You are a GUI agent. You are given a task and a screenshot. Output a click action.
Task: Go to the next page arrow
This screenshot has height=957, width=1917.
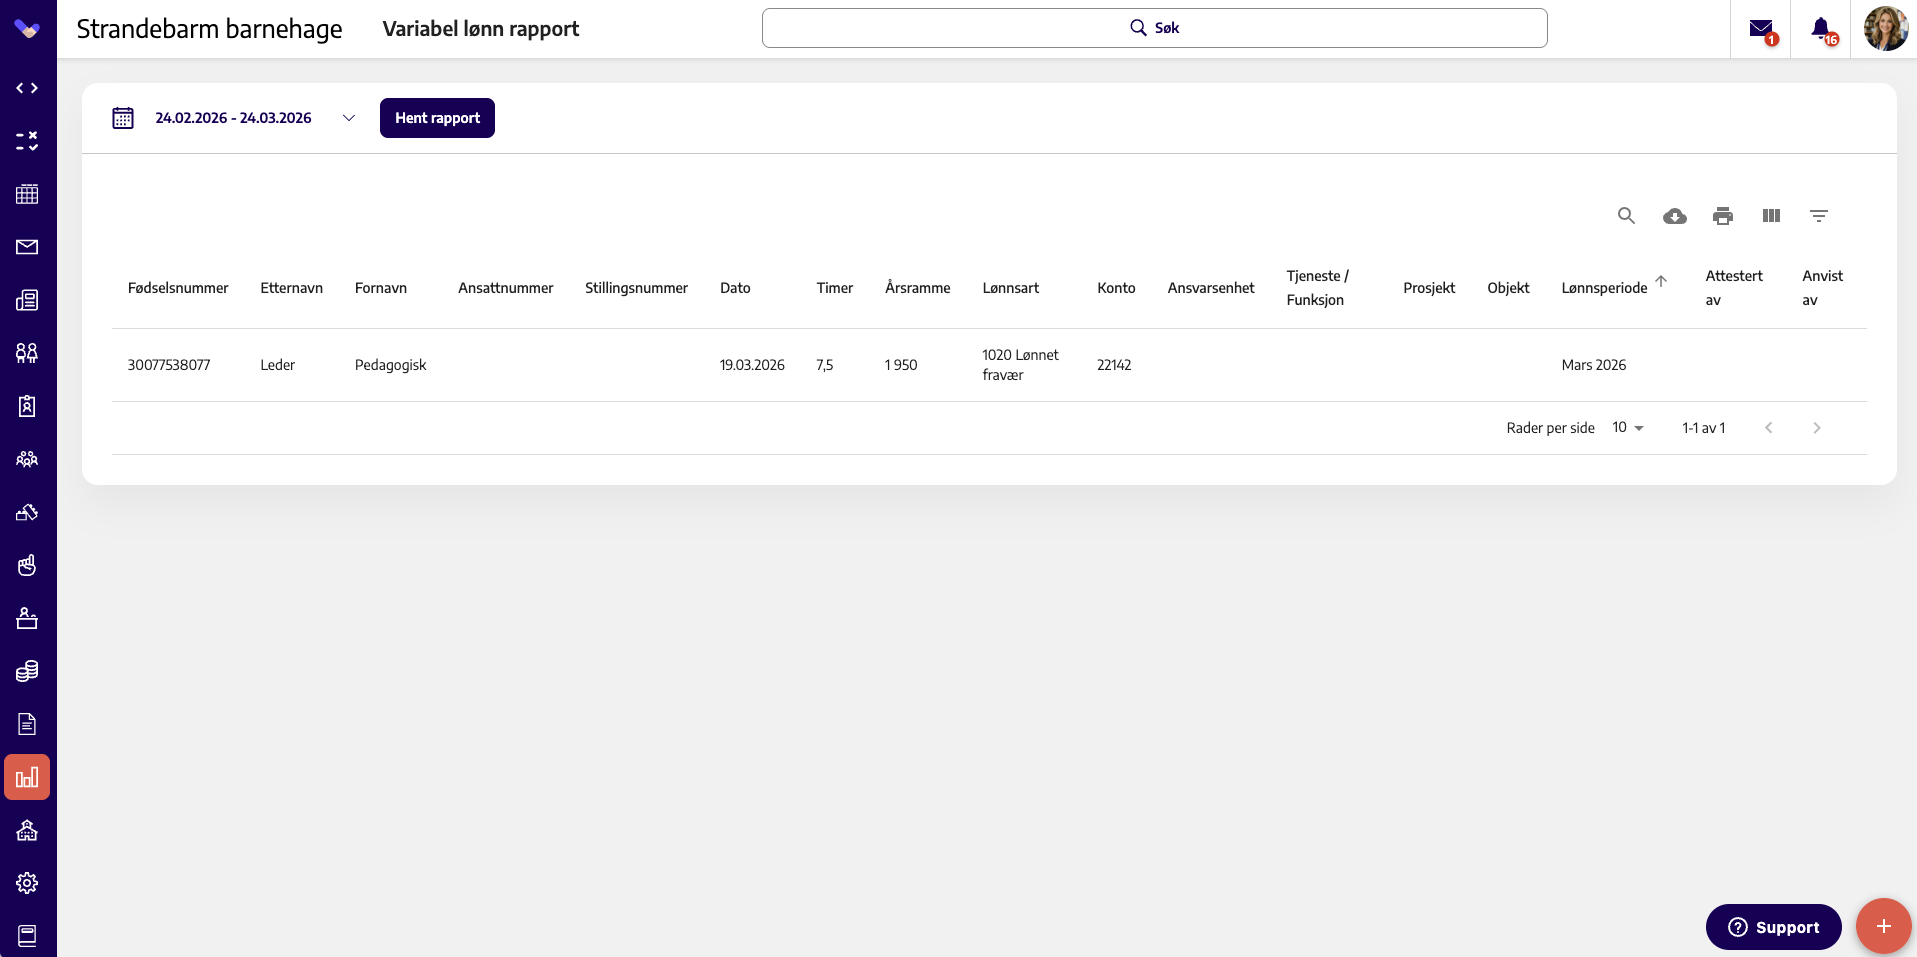click(x=1817, y=428)
